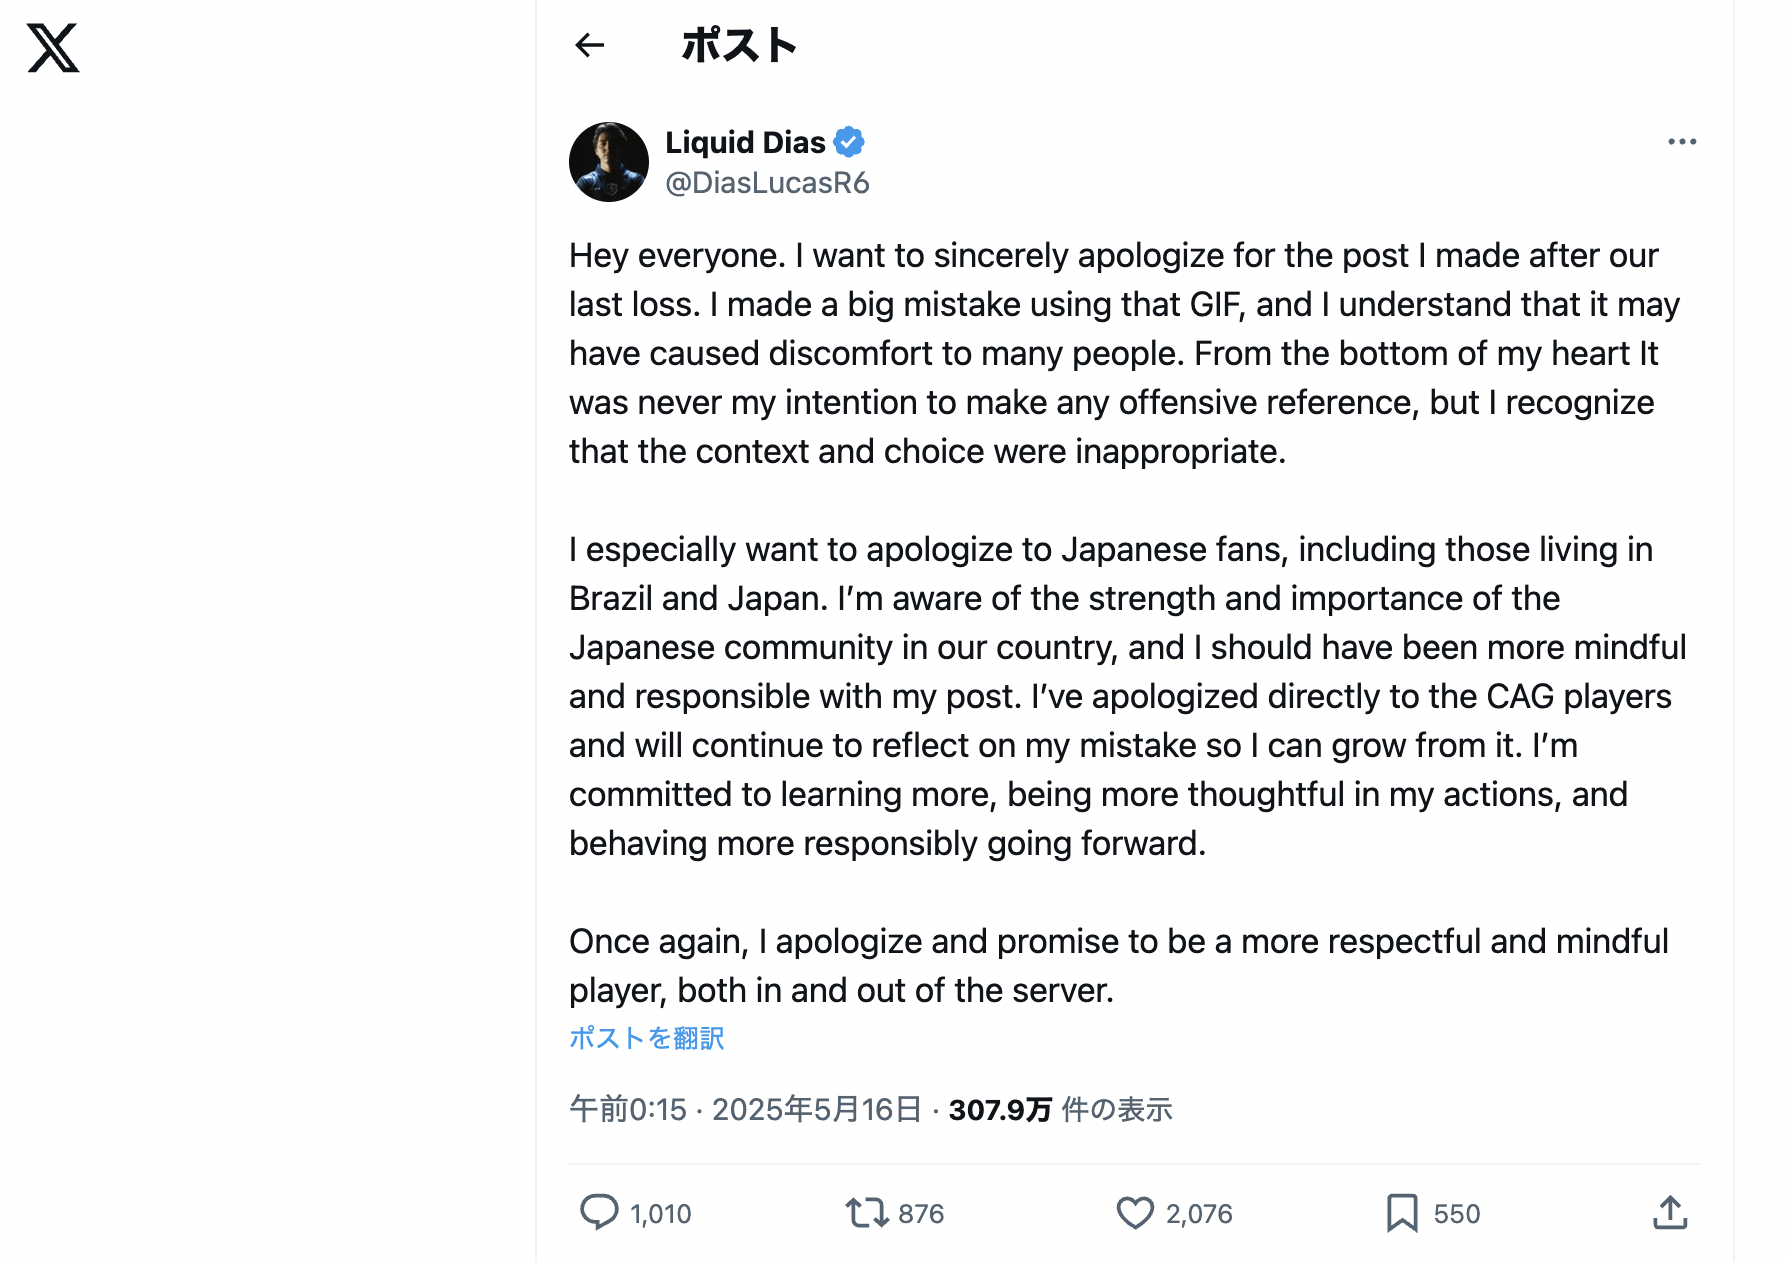The width and height of the screenshot is (1786, 1262).
Task: Click the 2,076 likes count
Action: coord(1199,1214)
